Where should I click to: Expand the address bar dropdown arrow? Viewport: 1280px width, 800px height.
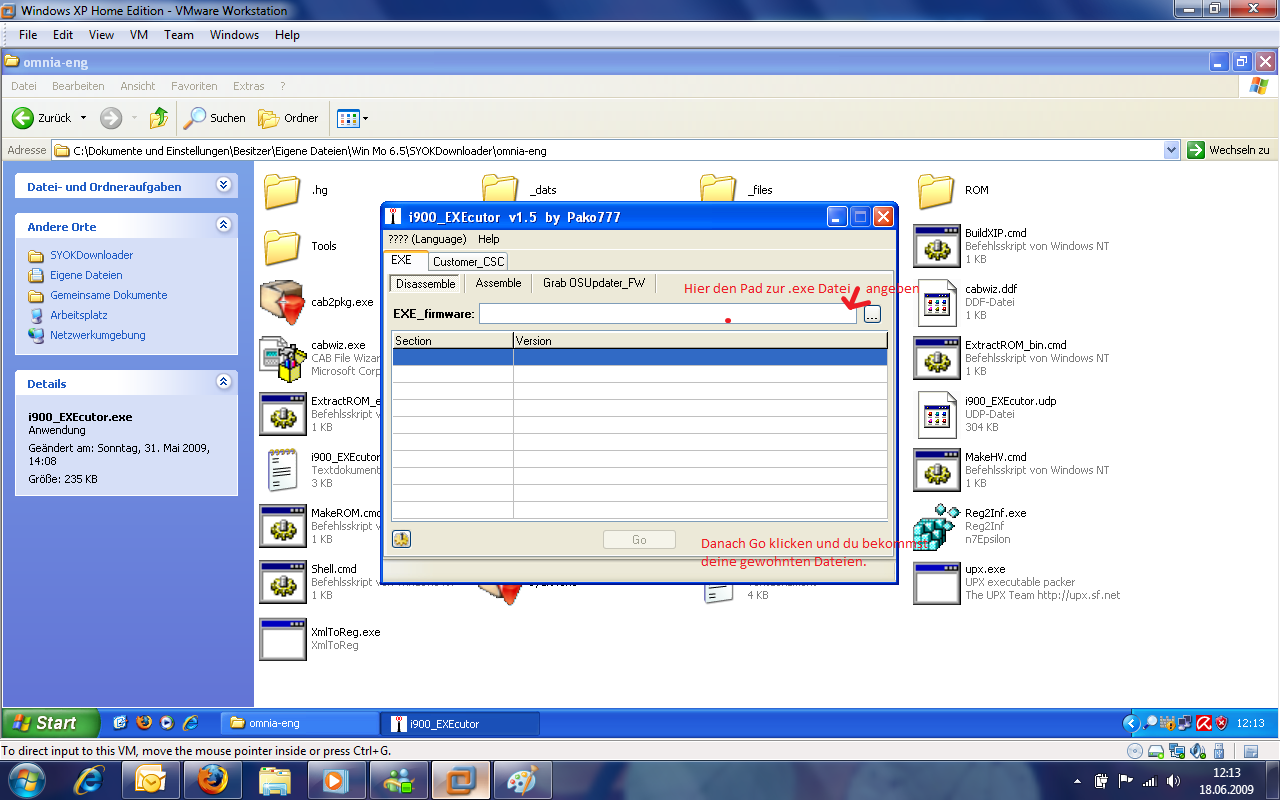[x=1172, y=151]
